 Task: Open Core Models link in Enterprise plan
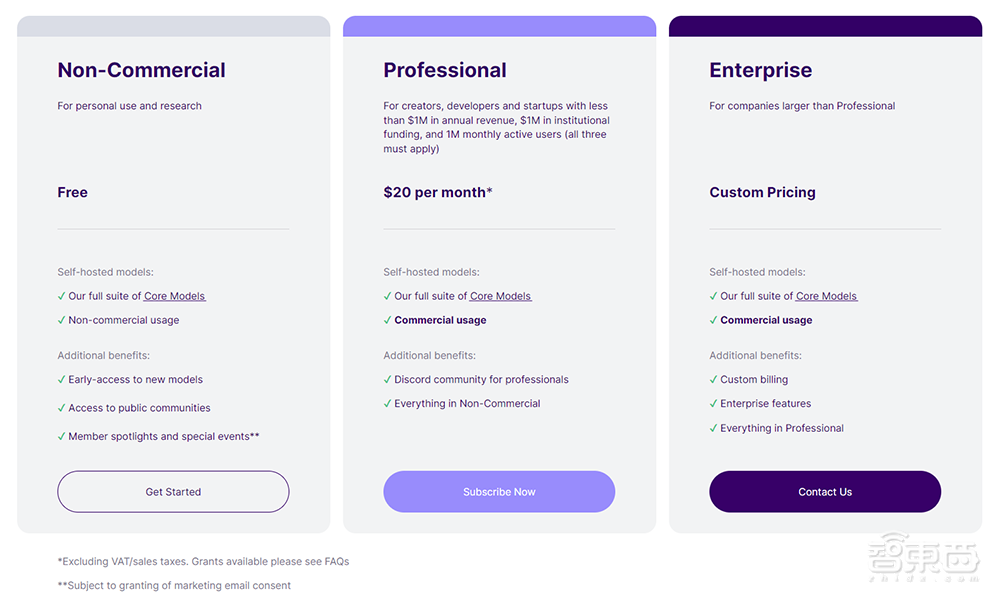click(x=827, y=296)
